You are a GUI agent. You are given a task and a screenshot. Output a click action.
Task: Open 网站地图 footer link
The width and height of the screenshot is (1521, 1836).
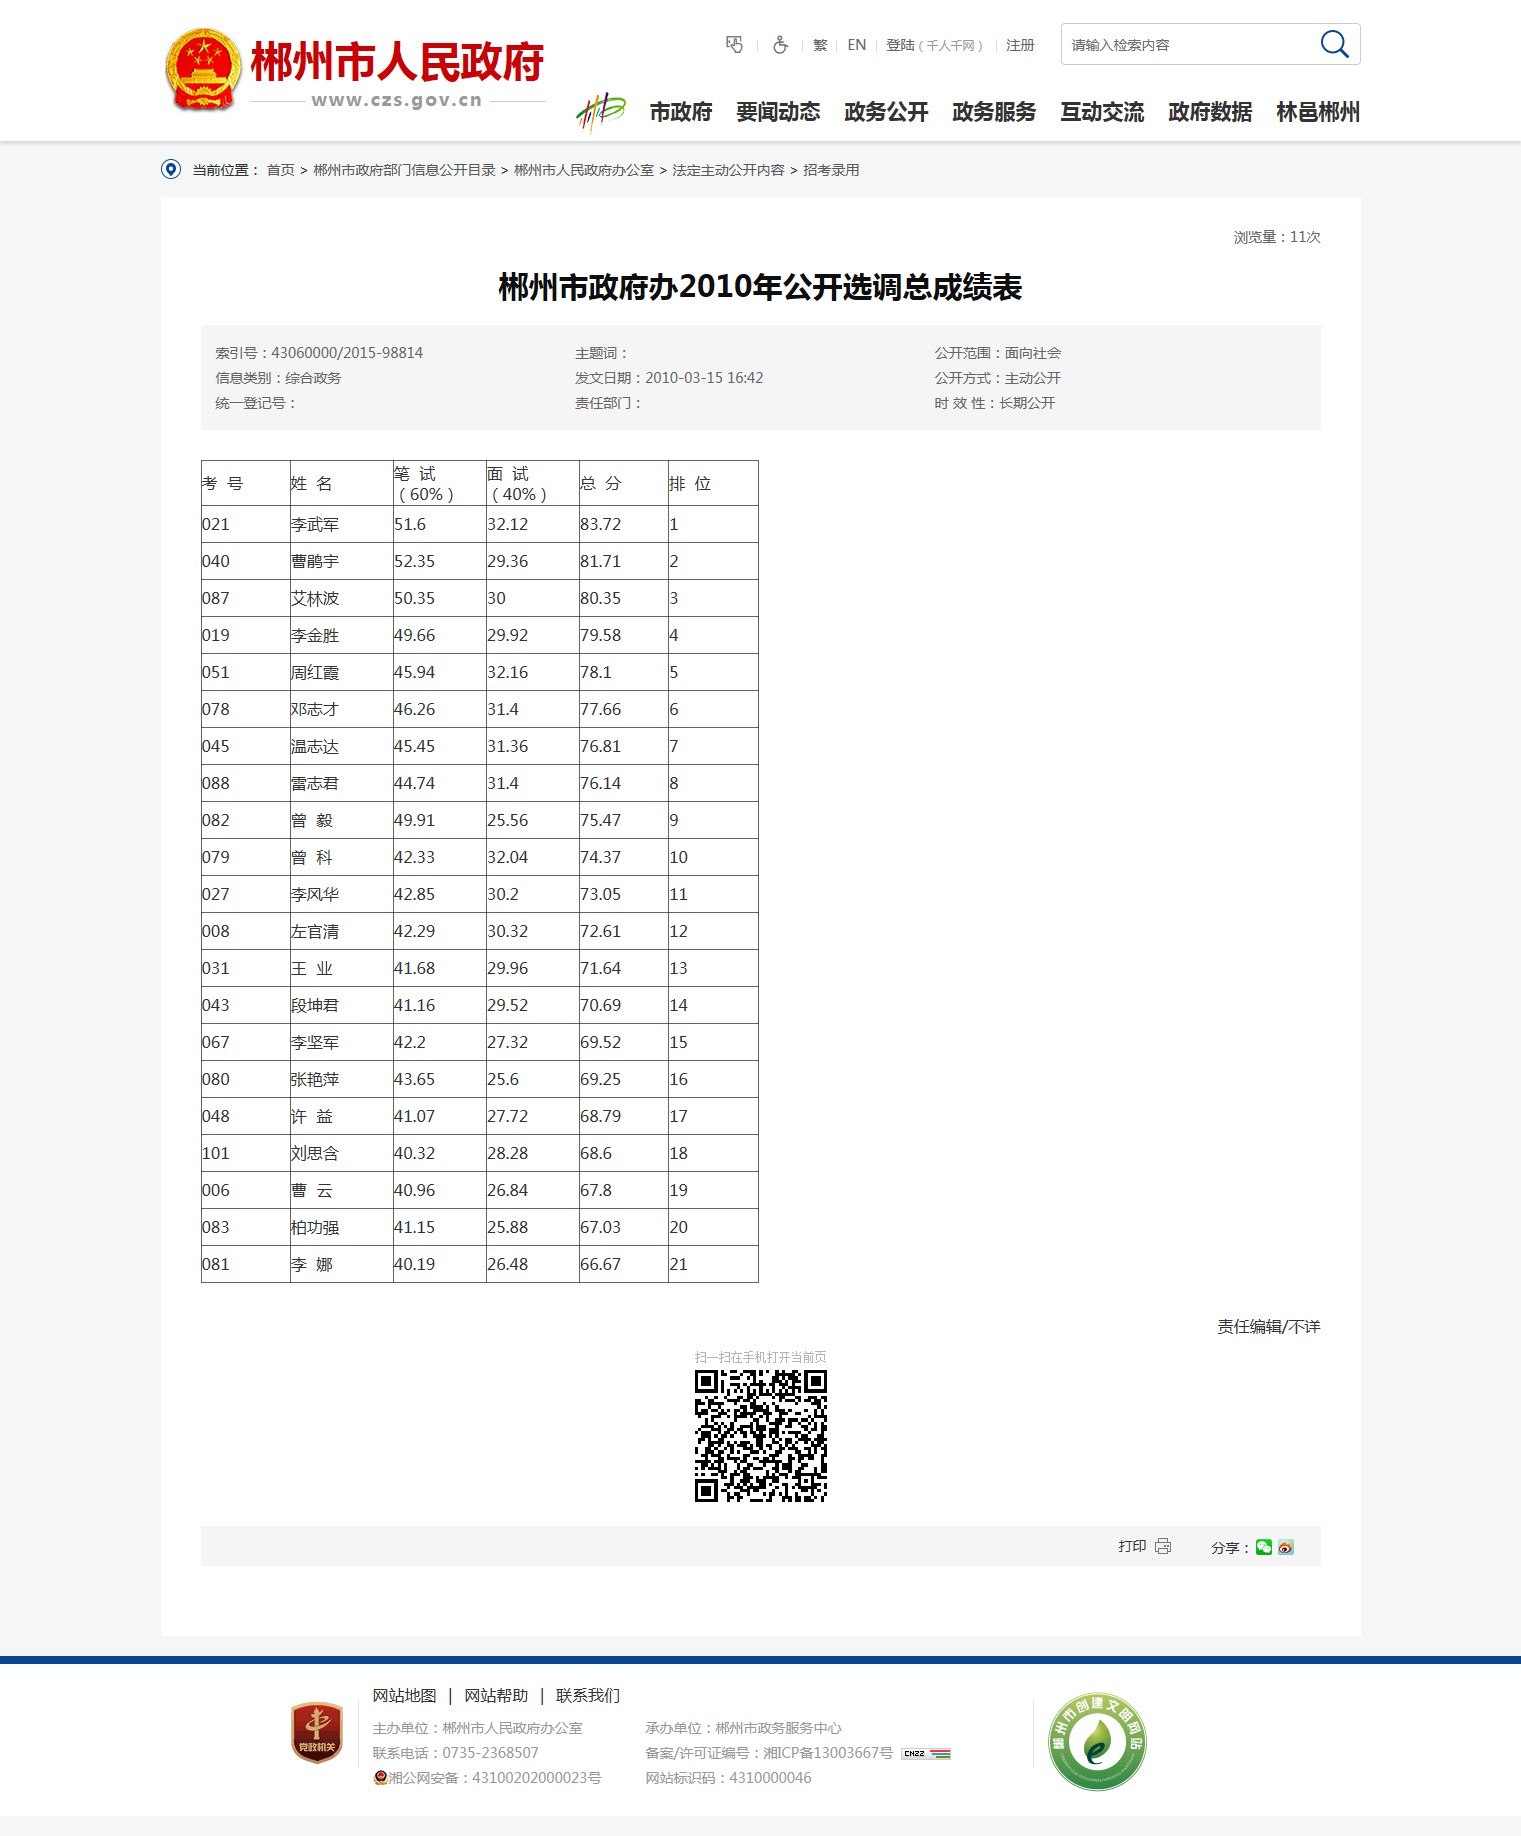tap(404, 1695)
